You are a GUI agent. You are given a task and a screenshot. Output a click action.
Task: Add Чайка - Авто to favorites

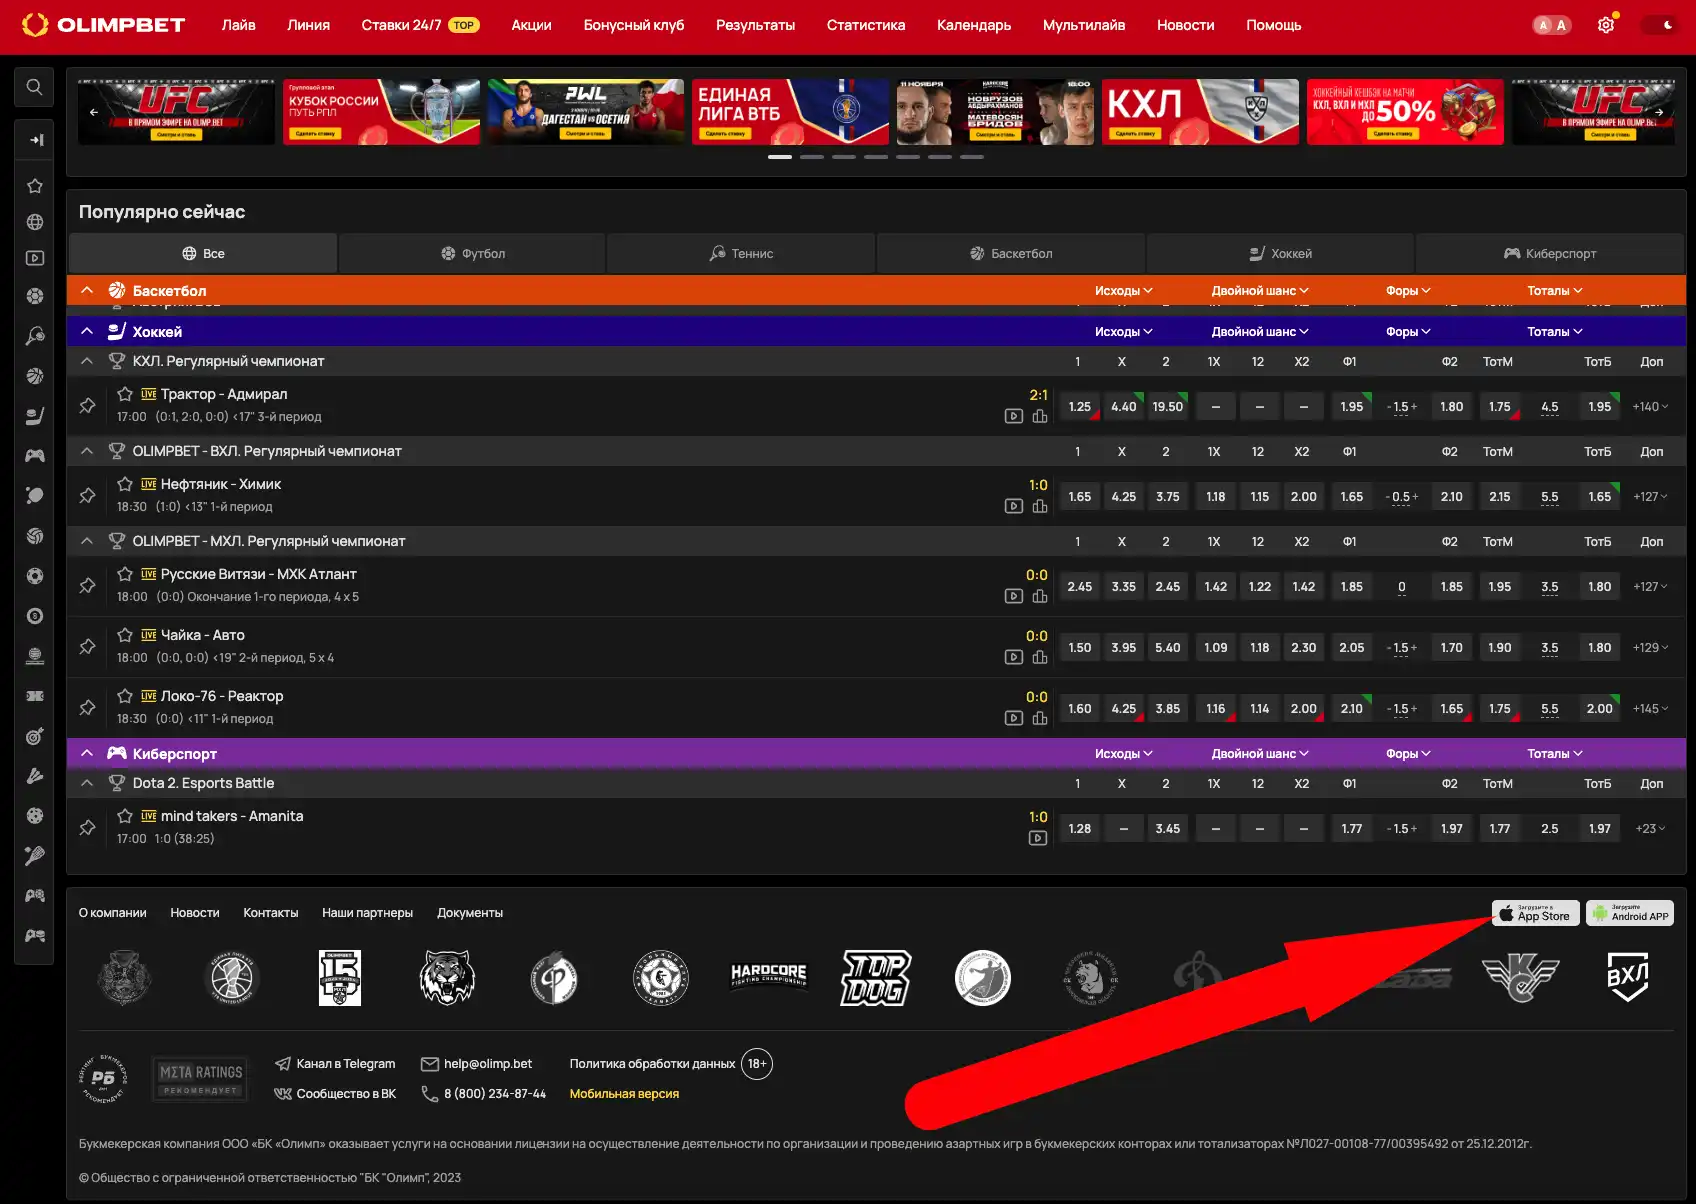coord(125,635)
